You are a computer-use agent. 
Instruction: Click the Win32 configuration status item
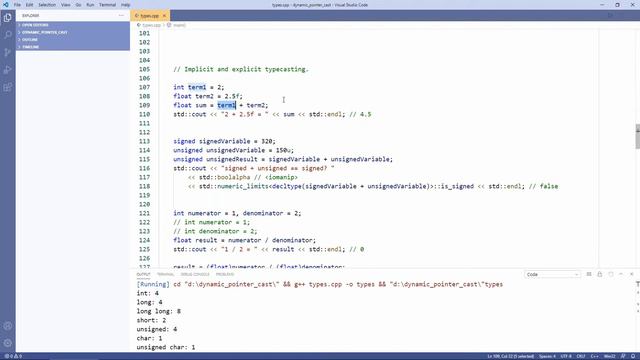[609, 356]
